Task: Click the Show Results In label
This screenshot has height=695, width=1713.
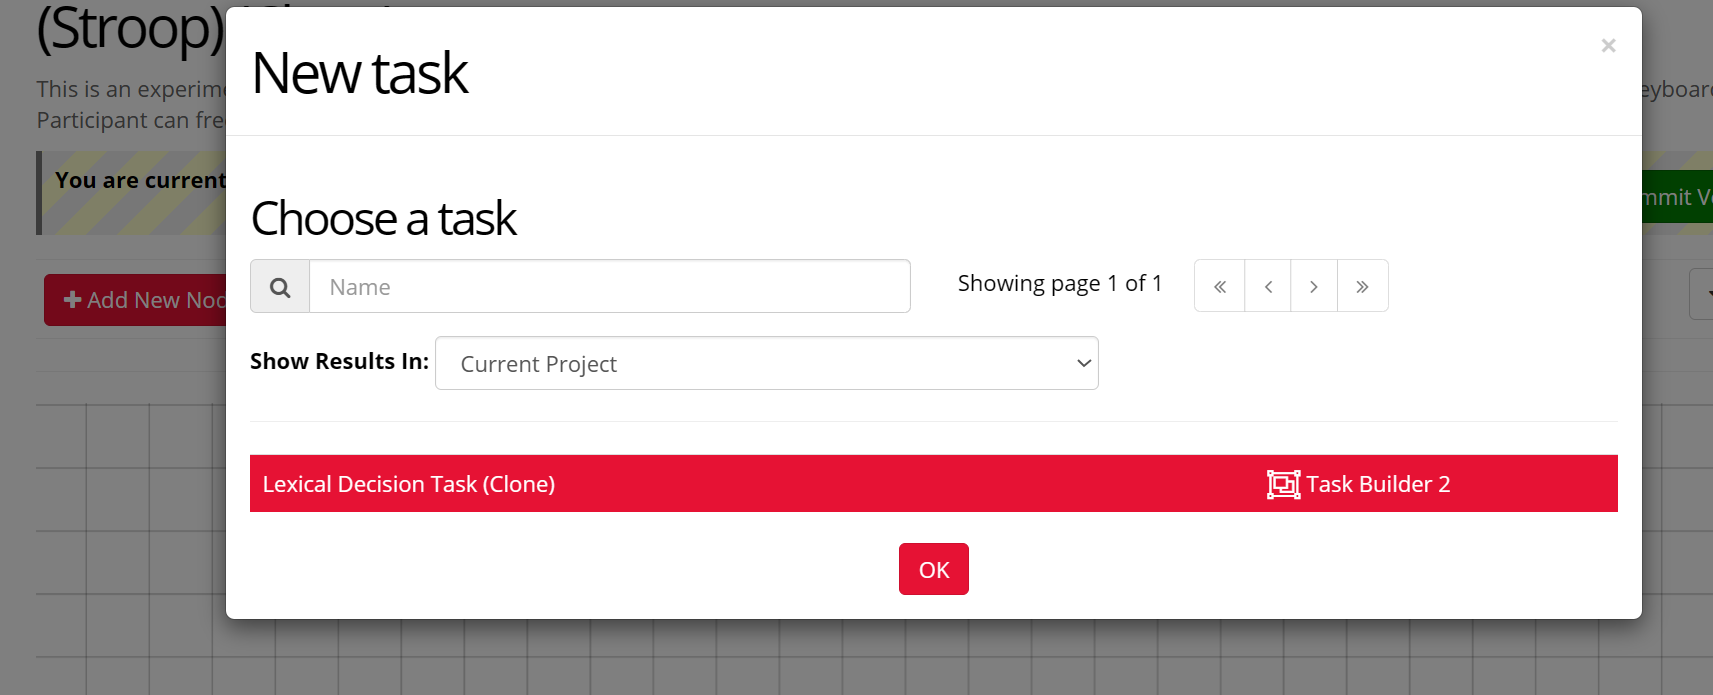Action: click(x=339, y=362)
